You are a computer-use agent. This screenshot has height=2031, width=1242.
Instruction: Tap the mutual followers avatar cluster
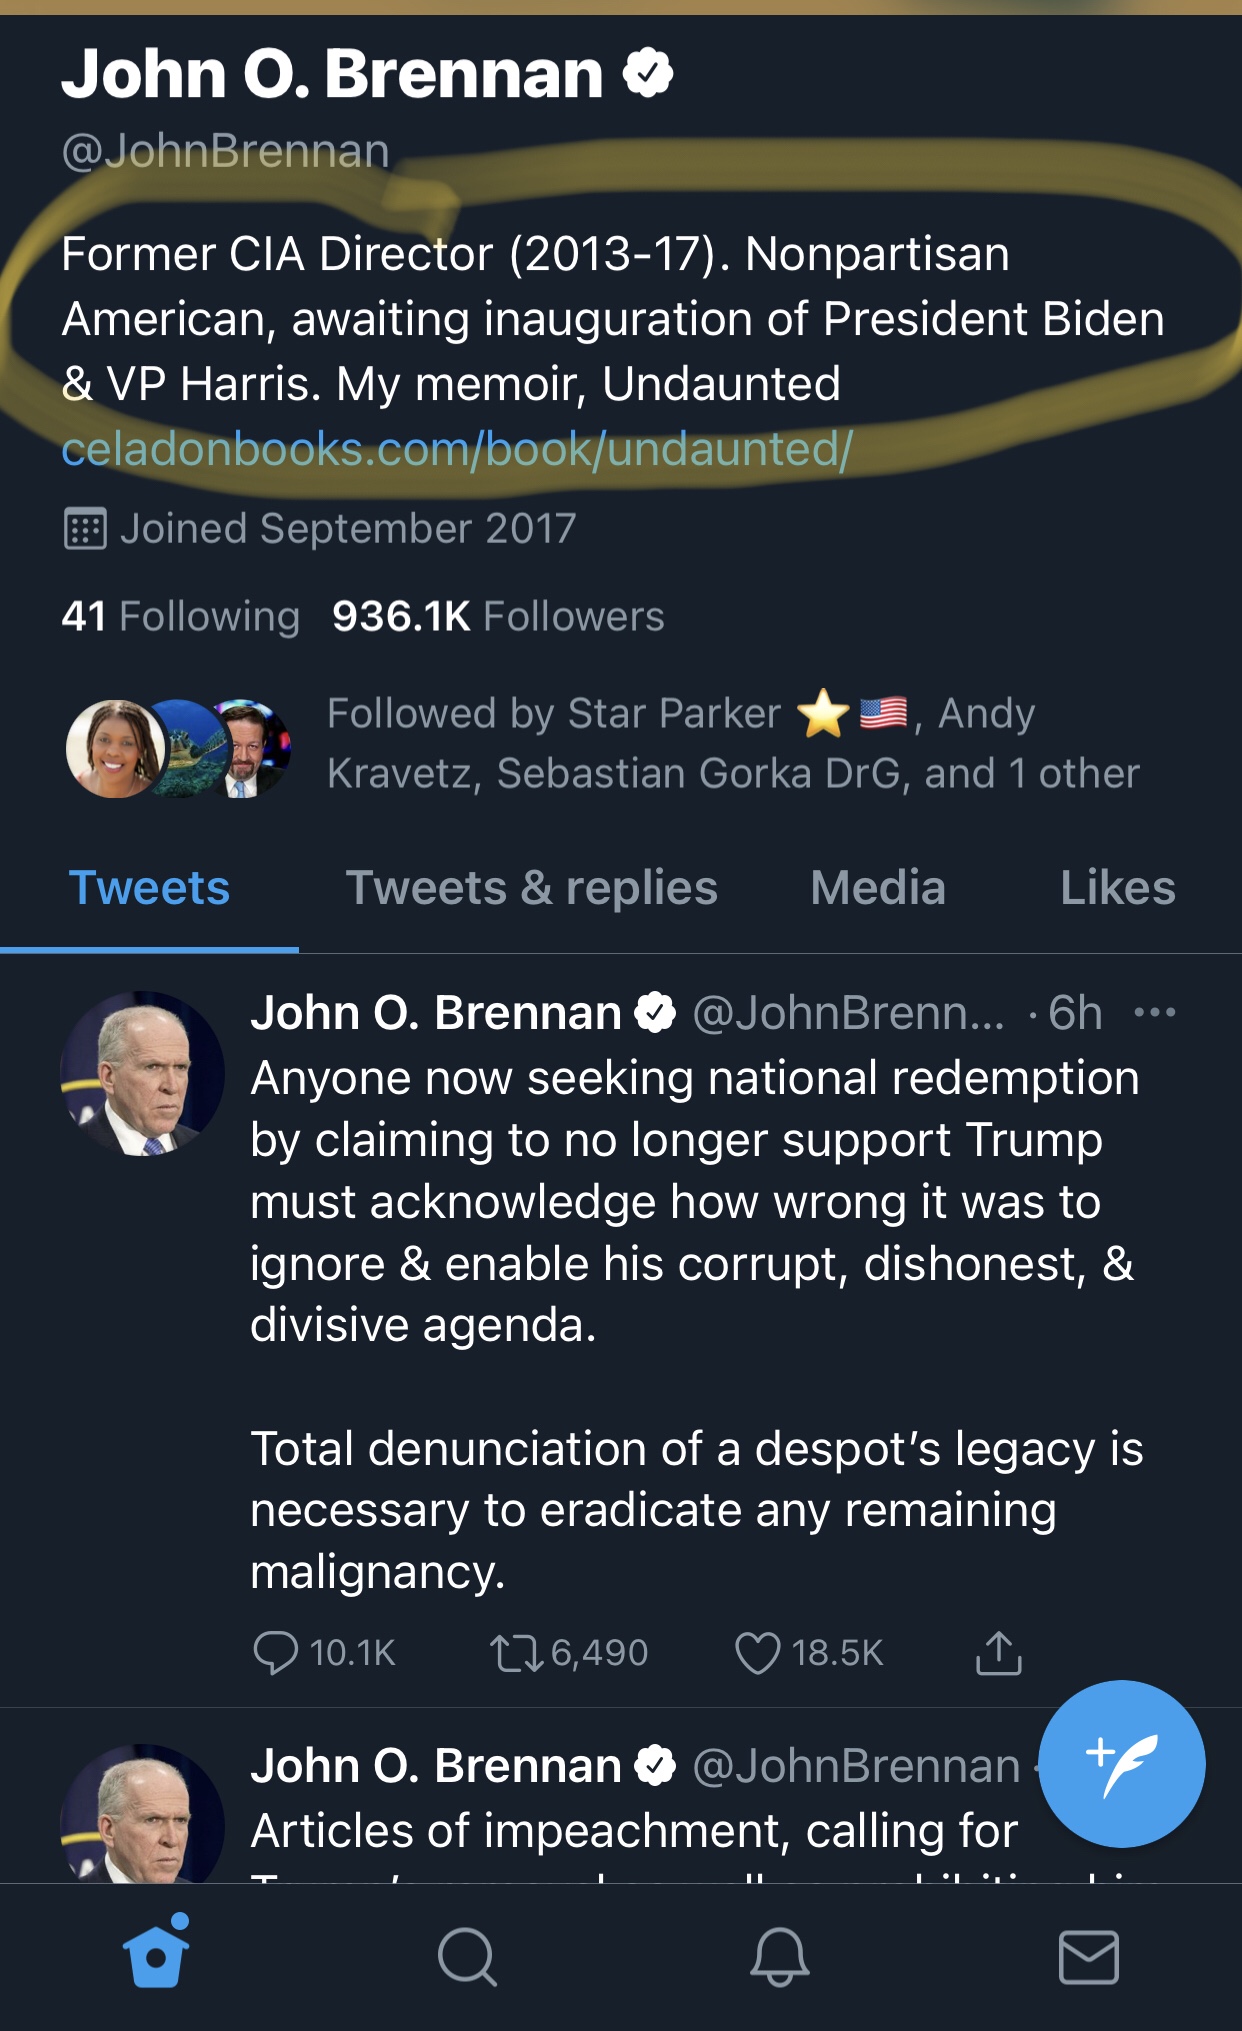point(178,748)
